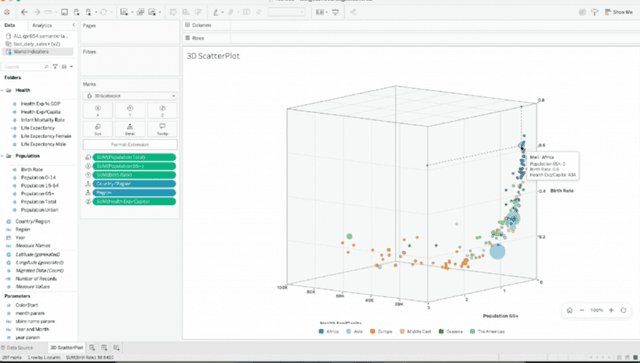Screen dimensions: 640x363
Task: Click the Y marks card button
Action: click(x=130, y=111)
